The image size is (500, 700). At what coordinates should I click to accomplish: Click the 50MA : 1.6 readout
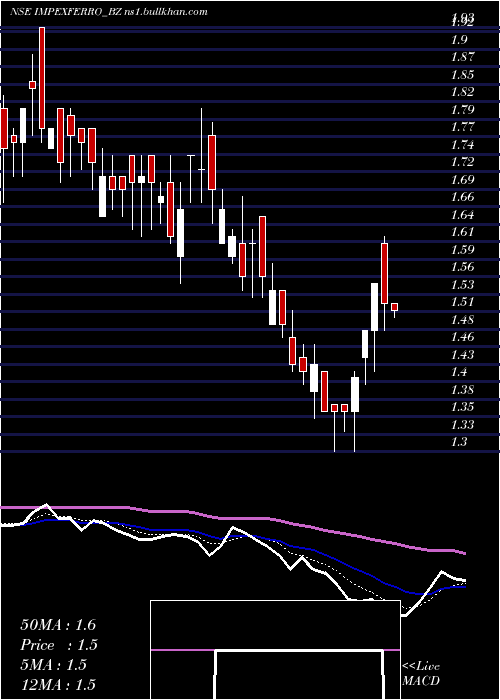[58, 625]
